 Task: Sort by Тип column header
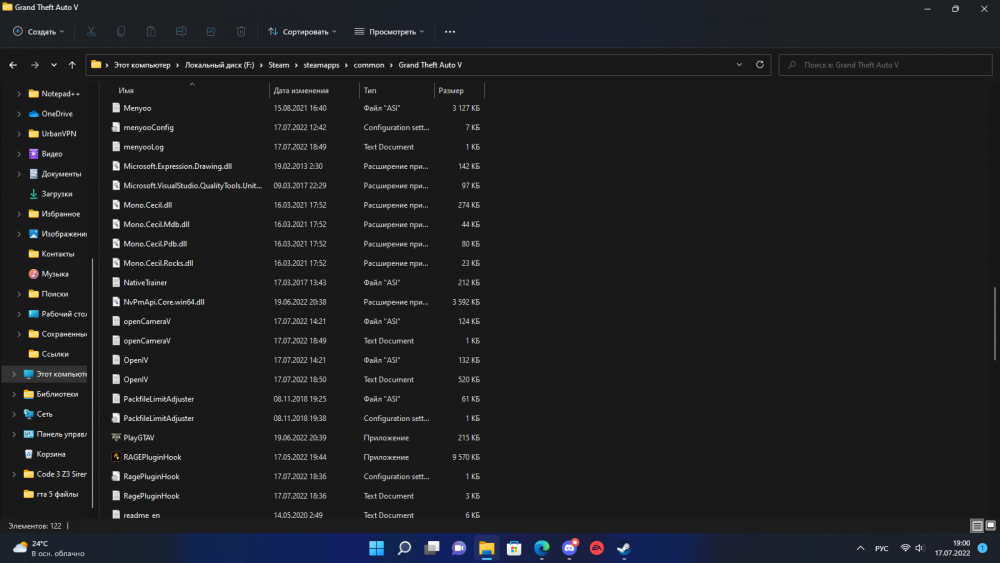[370, 91]
